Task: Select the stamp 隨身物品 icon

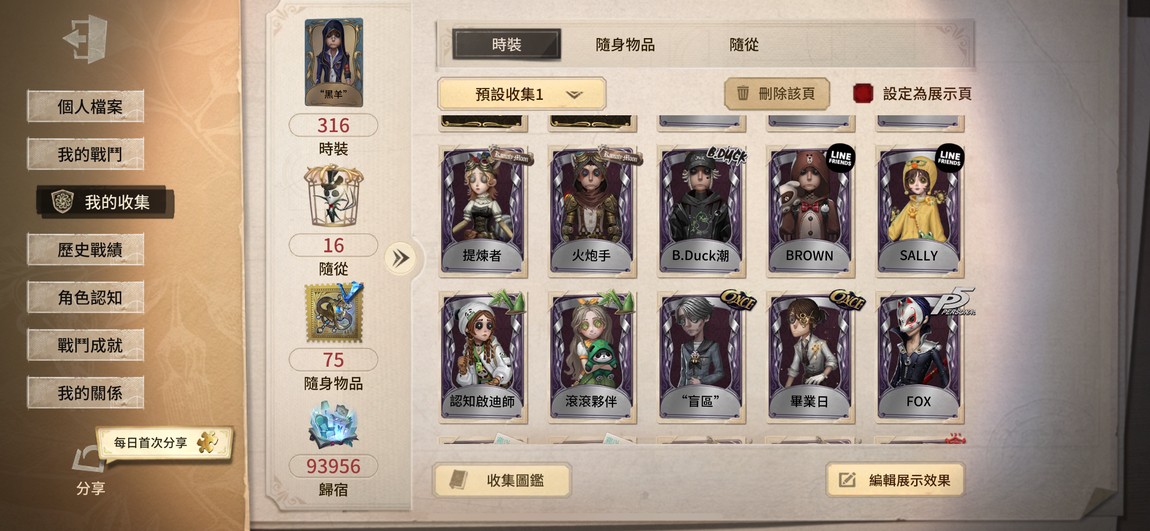Action: (334, 312)
